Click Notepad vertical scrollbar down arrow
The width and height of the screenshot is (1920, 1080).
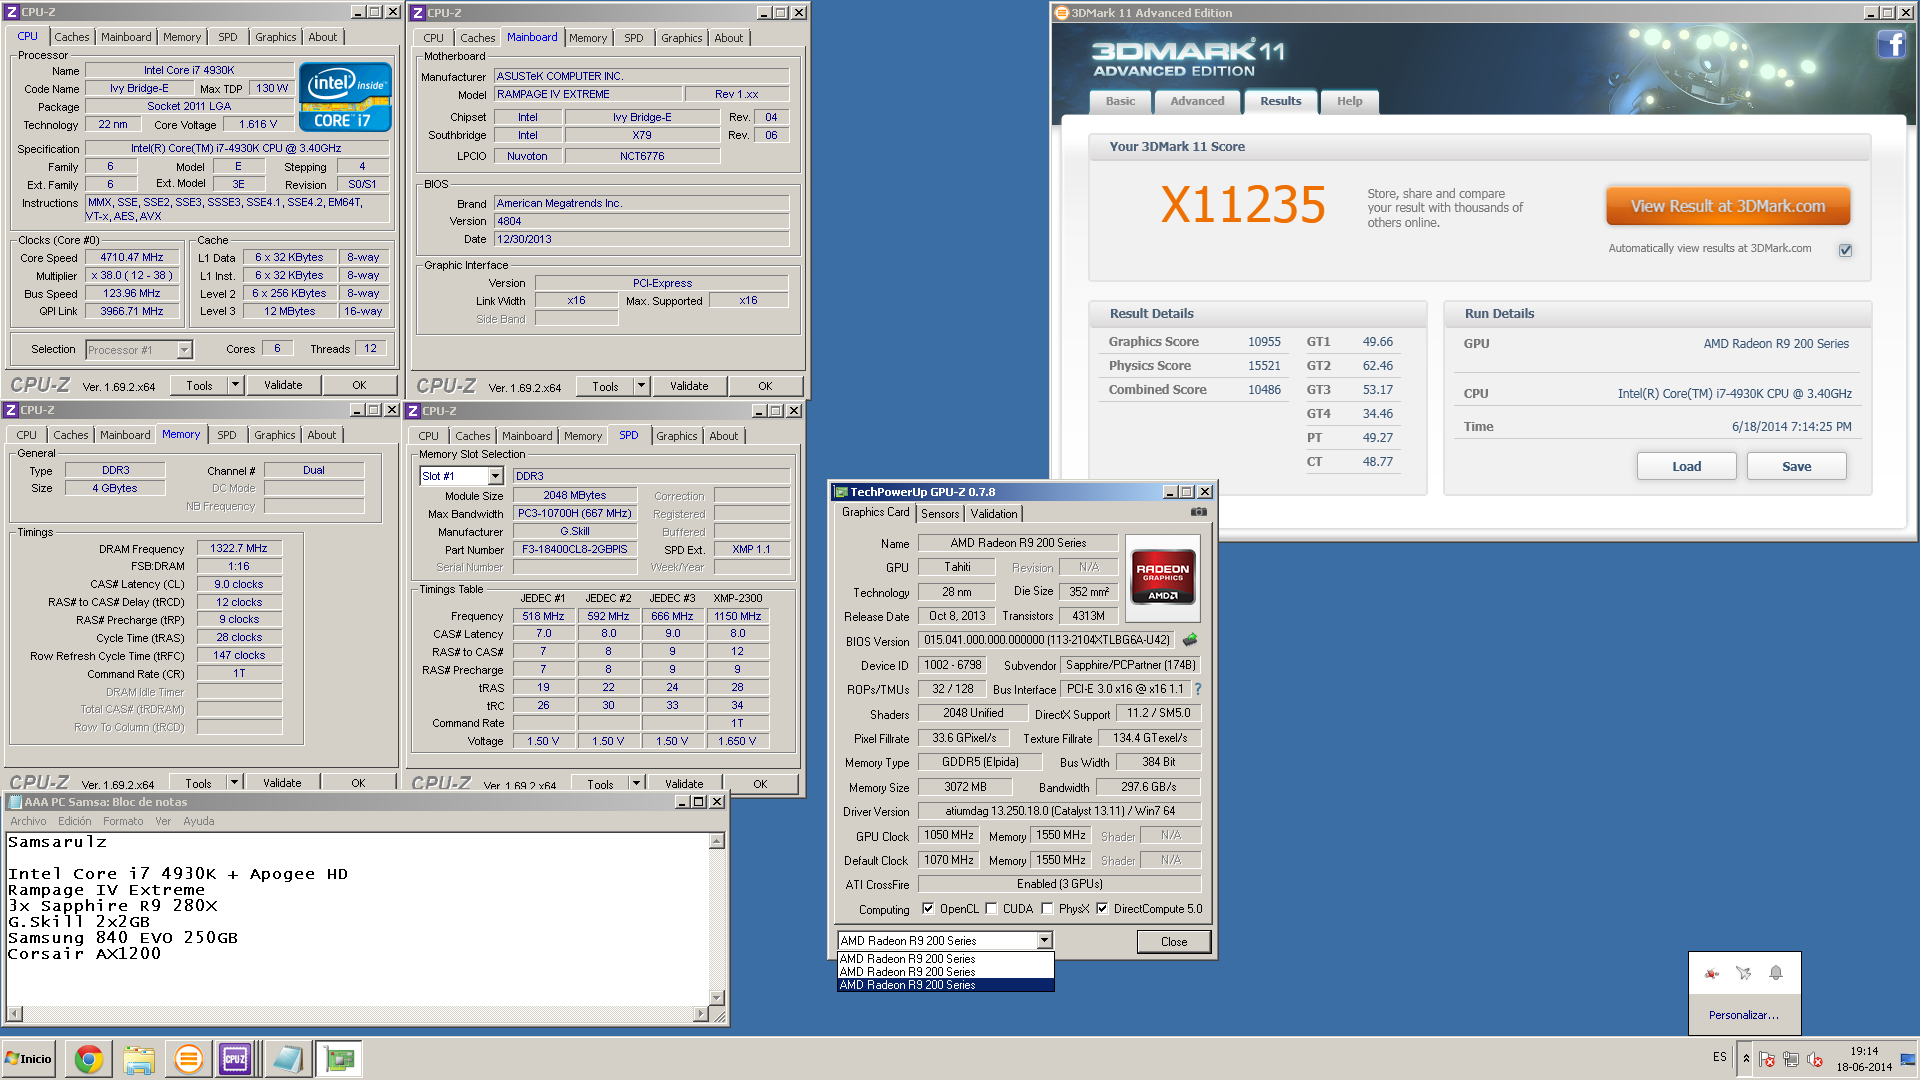tap(716, 997)
